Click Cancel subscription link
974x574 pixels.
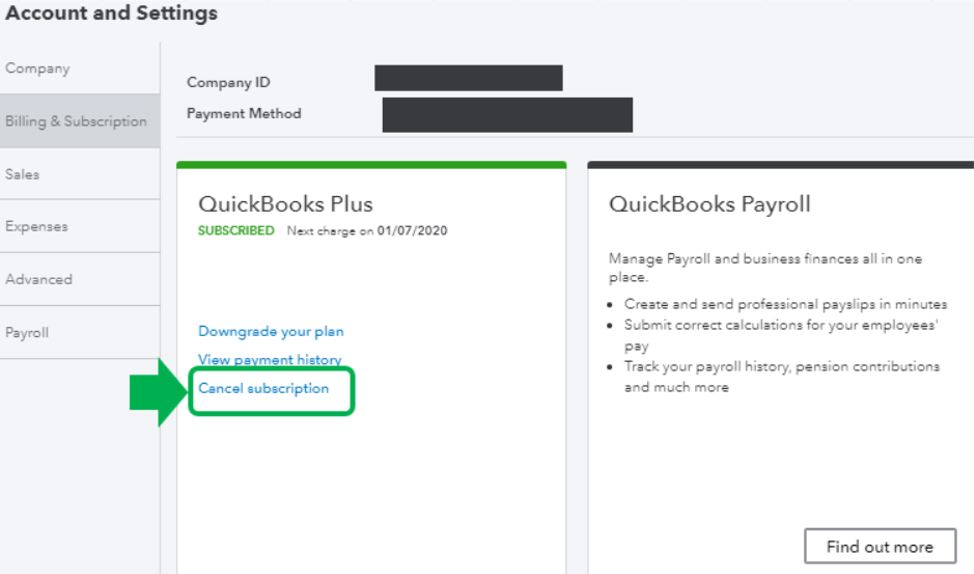point(264,389)
